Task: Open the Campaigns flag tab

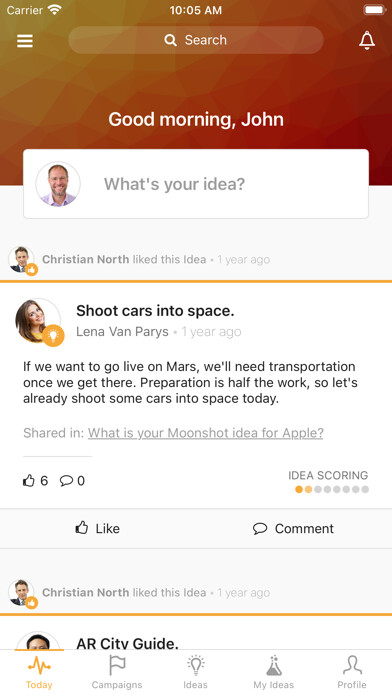Action: 117,673
